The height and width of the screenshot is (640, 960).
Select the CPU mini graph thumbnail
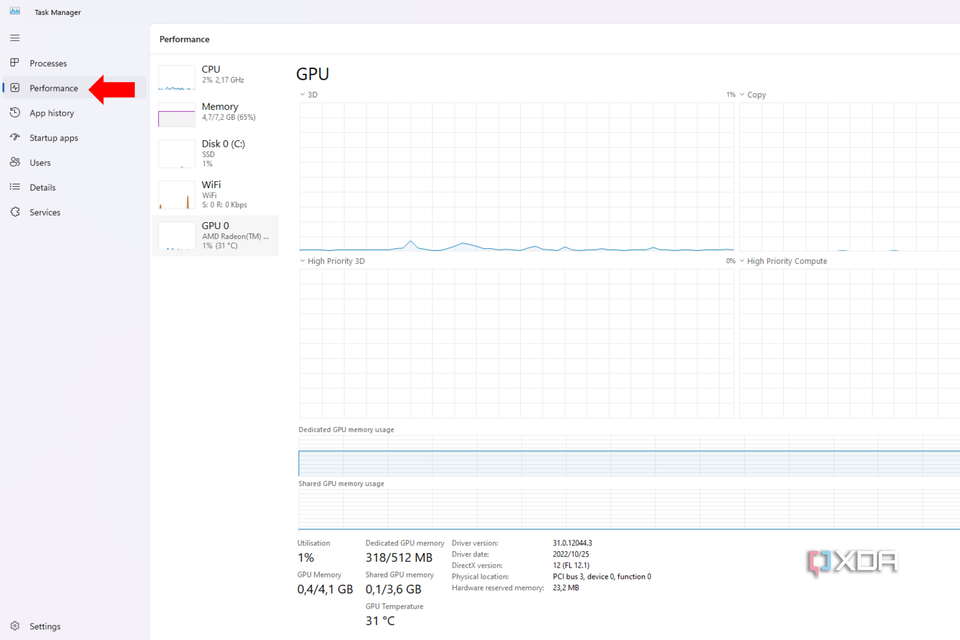pos(176,78)
